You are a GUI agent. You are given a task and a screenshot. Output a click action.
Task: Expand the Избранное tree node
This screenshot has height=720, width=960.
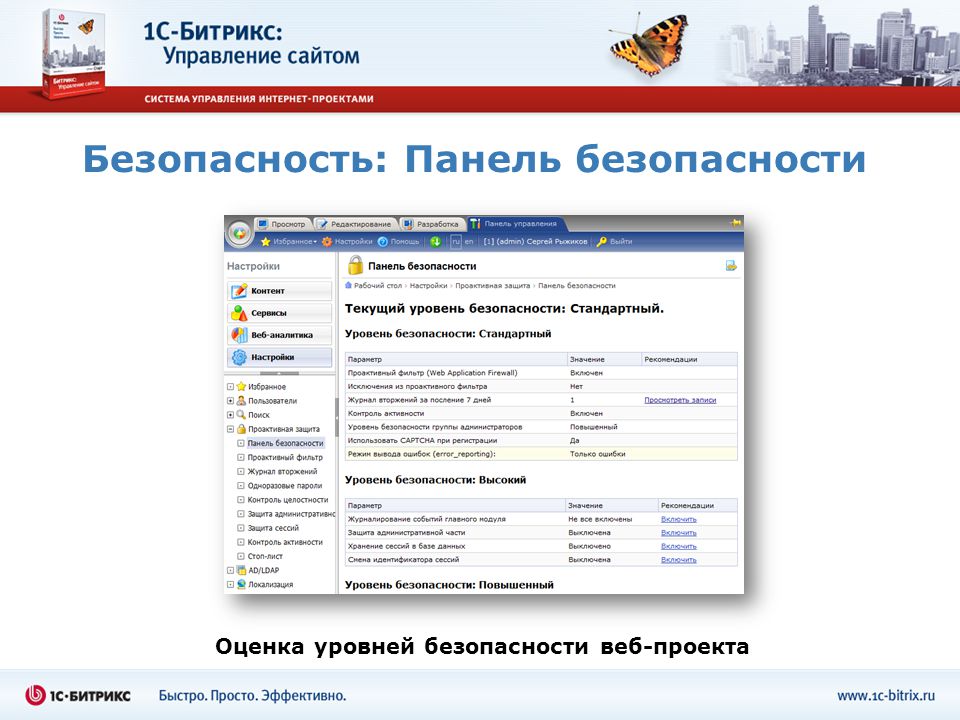(230, 387)
